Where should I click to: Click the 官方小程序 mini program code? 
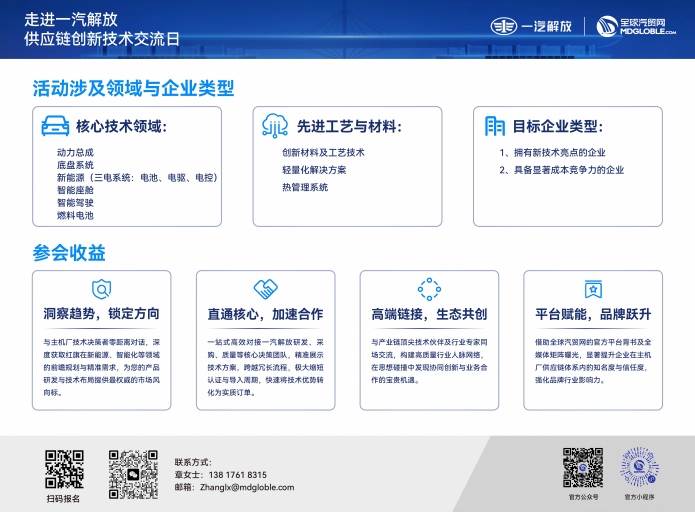pyautogui.click(x=639, y=467)
